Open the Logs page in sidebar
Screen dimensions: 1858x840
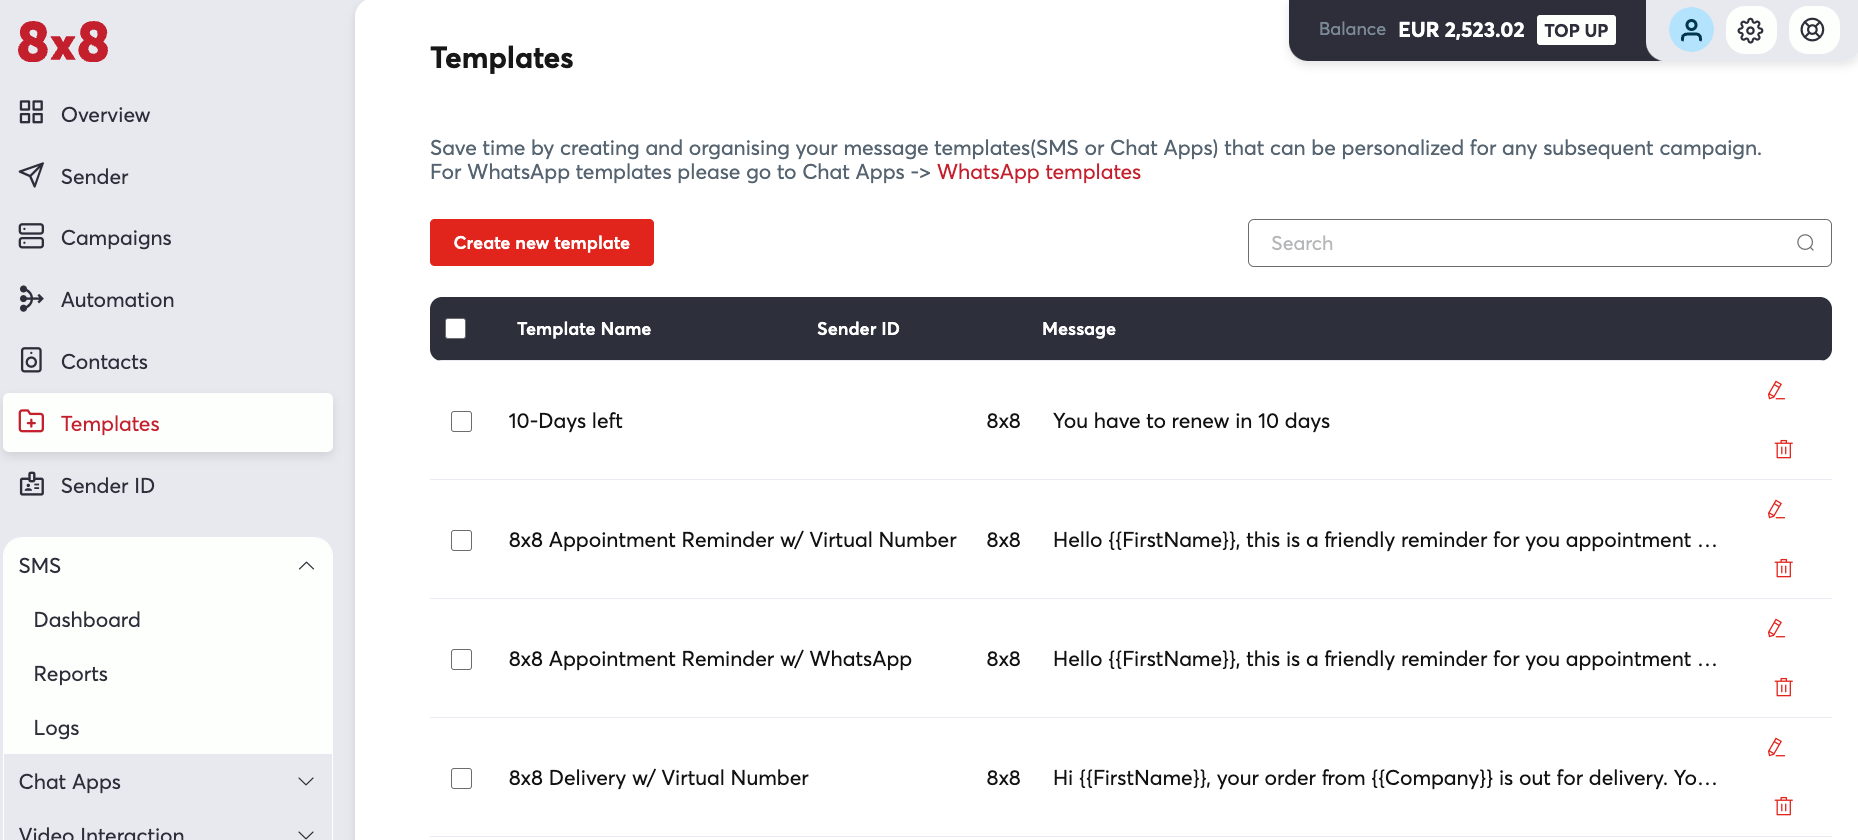click(56, 727)
